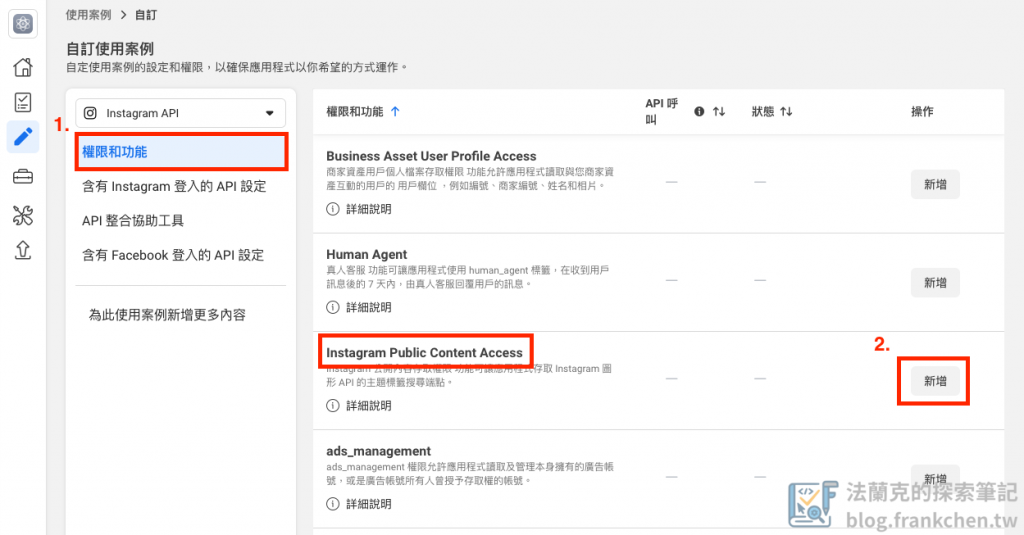
Task: Open the Instagram API dropdown
Action: (x=180, y=113)
